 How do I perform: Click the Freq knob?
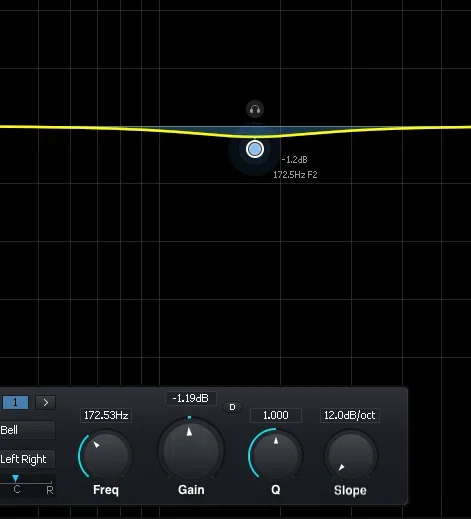[x=106, y=455]
